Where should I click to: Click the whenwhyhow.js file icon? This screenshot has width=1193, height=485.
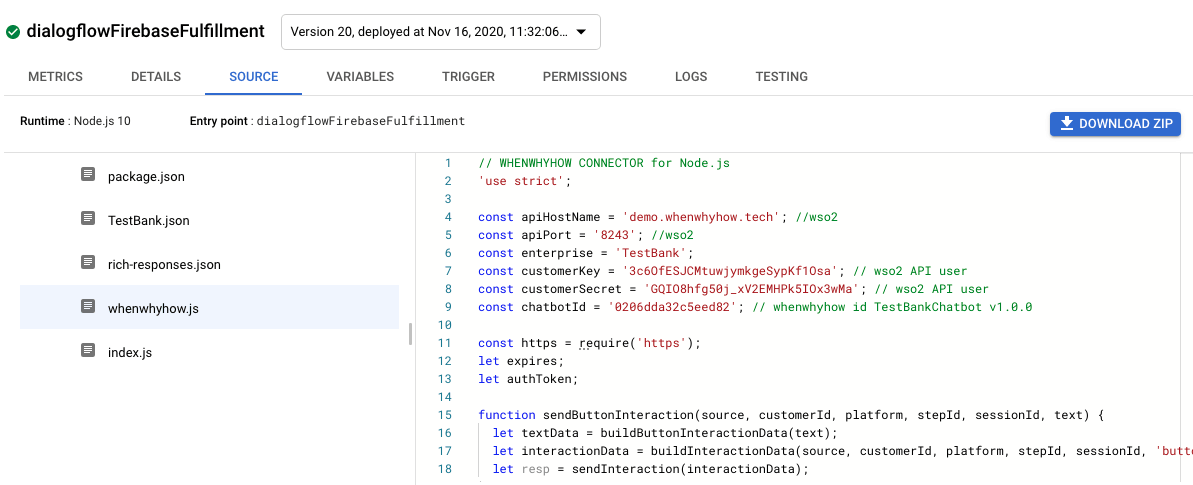coord(88,307)
